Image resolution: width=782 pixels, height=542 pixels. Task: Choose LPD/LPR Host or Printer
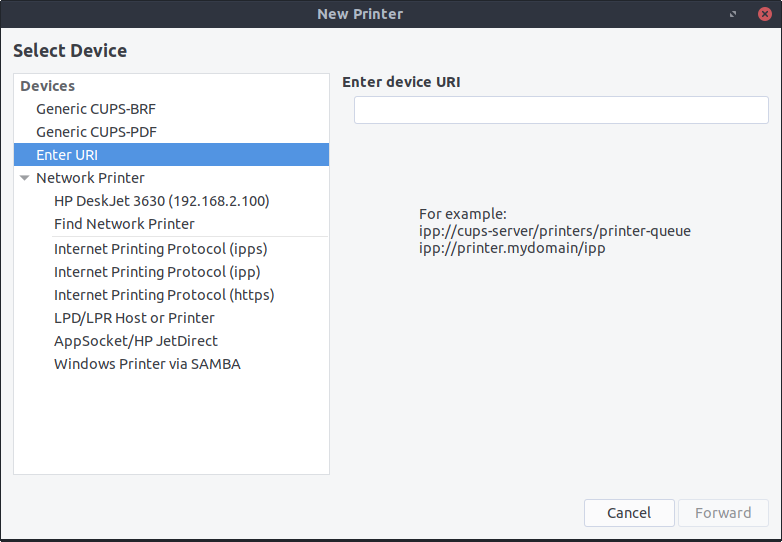(134, 318)
